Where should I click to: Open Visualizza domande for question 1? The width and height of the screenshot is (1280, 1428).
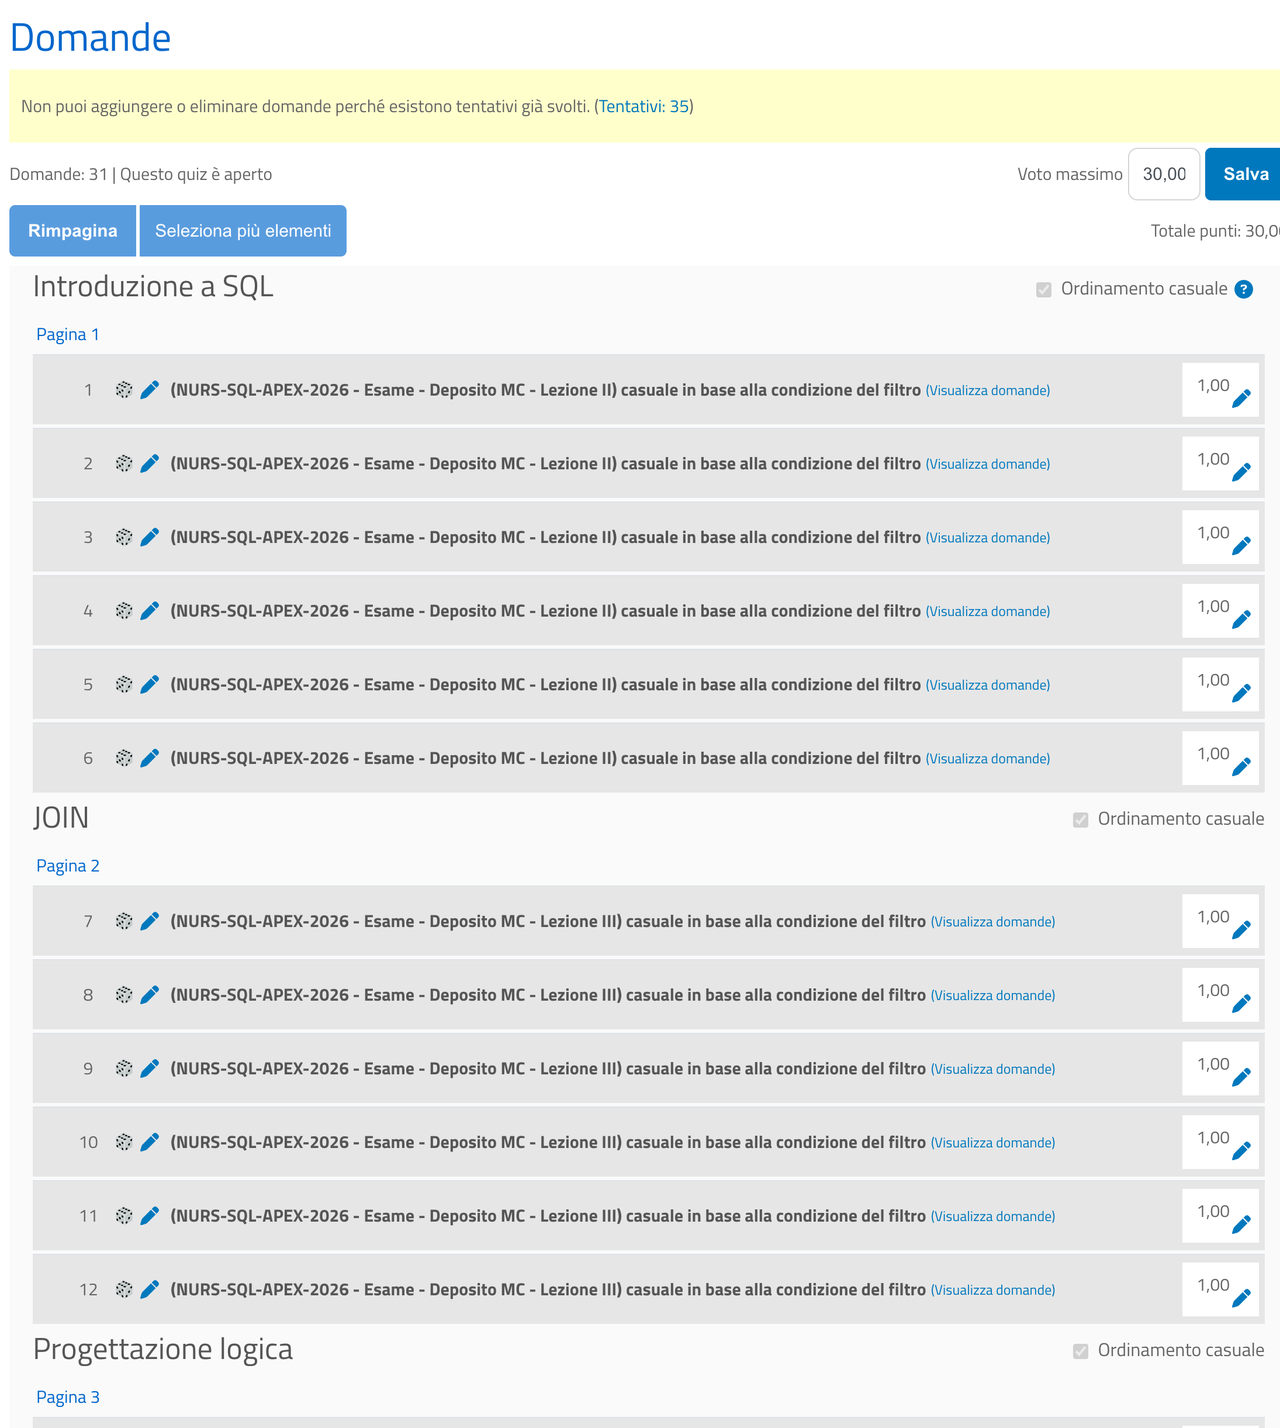coord(988,391)
